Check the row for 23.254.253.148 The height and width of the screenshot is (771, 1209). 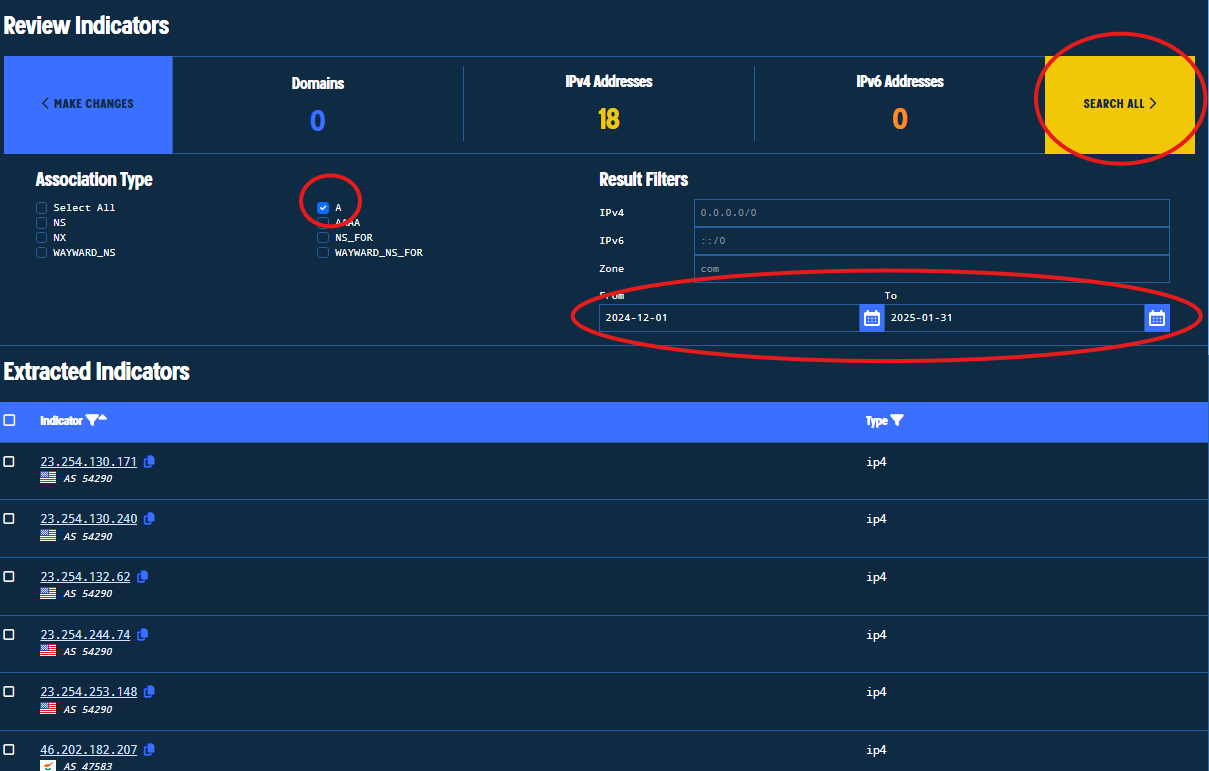(9, 691)
